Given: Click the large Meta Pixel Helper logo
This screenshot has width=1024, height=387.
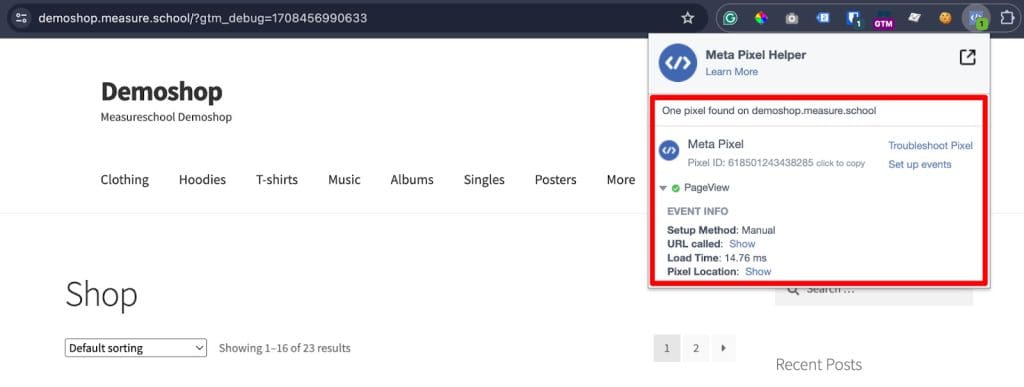Looking at the screenshot, I should click(x=678, y=63).
